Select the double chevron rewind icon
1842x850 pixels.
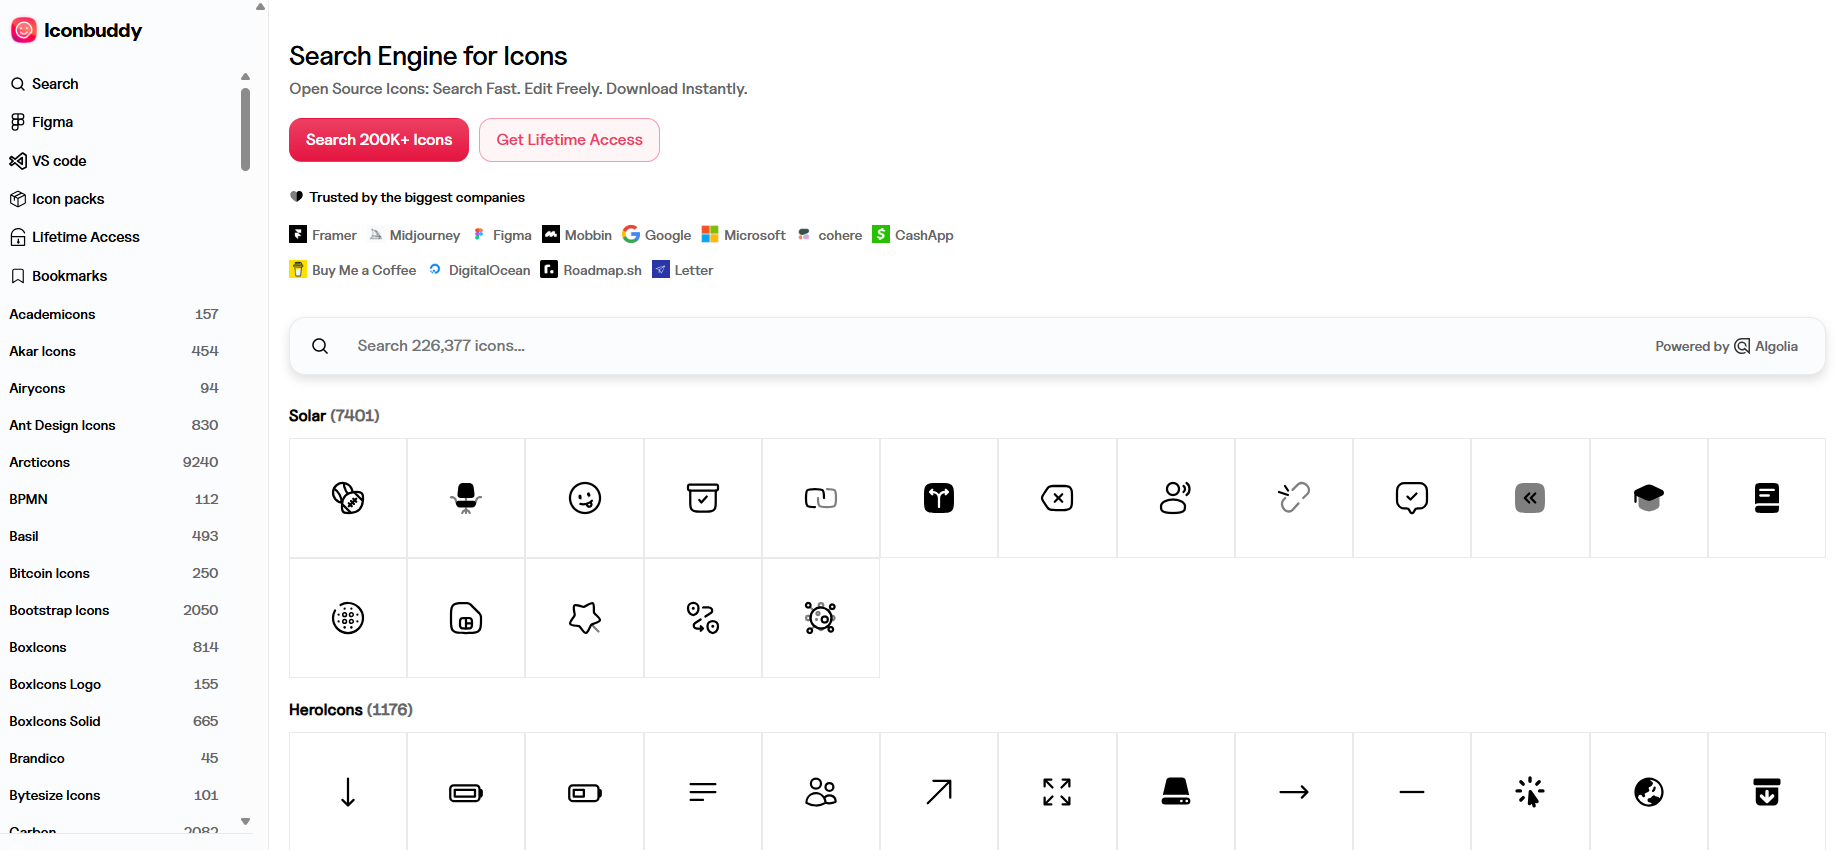pyautogui.click(x=1529, y=498)
